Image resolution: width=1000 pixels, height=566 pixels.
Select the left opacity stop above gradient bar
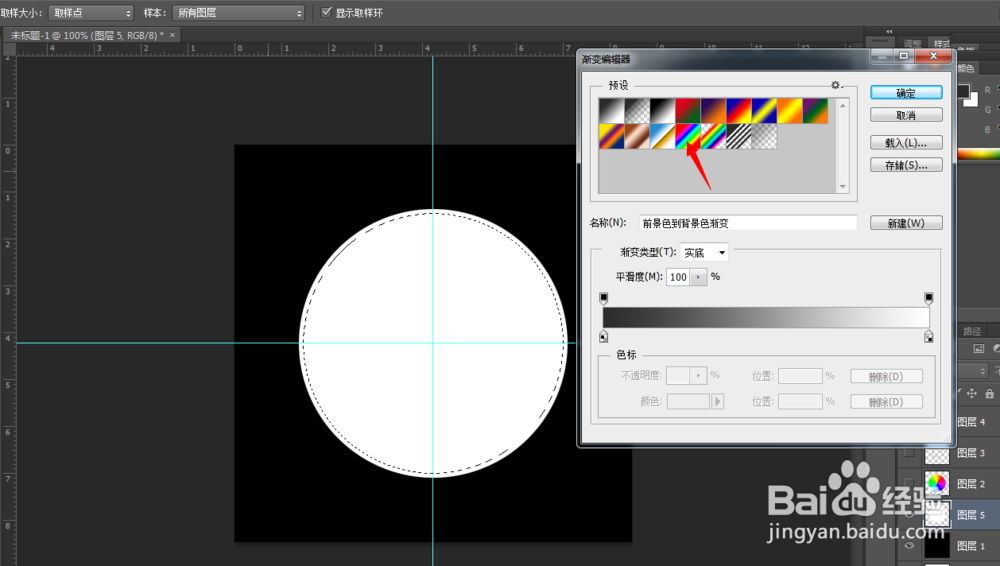(603, 298)
